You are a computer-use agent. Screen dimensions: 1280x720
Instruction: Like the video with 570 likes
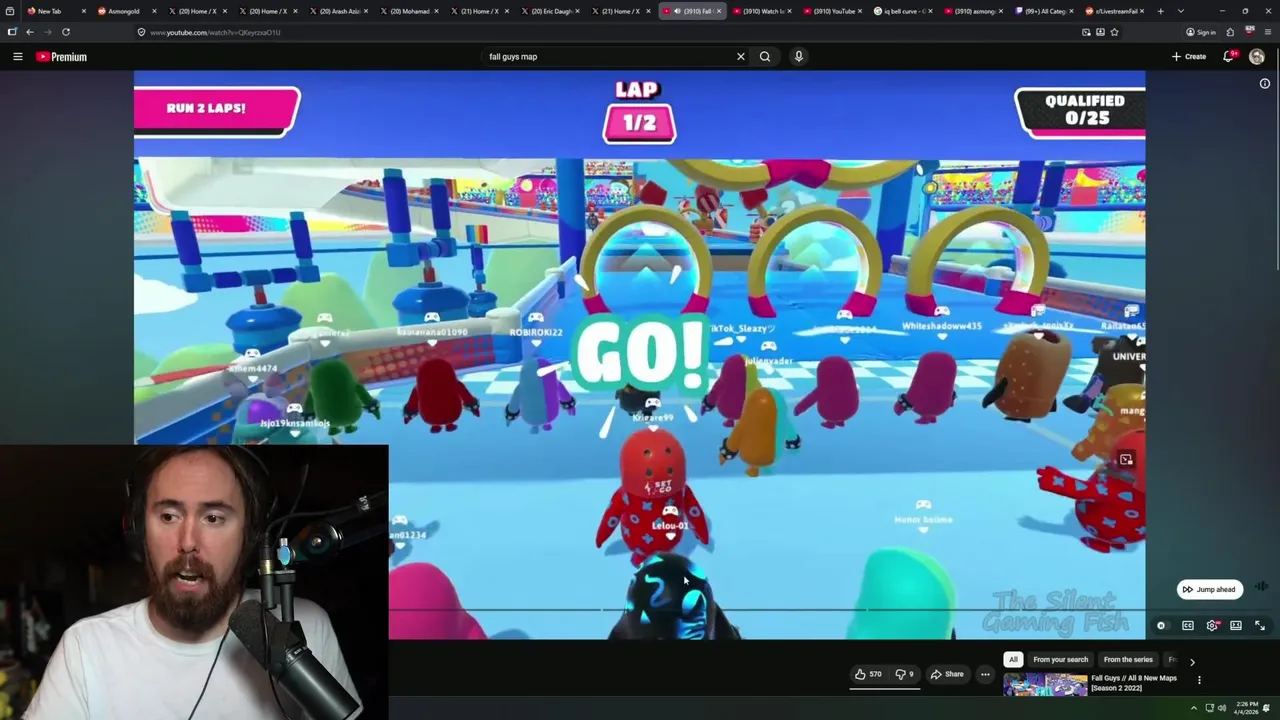[x=867, y=674]
